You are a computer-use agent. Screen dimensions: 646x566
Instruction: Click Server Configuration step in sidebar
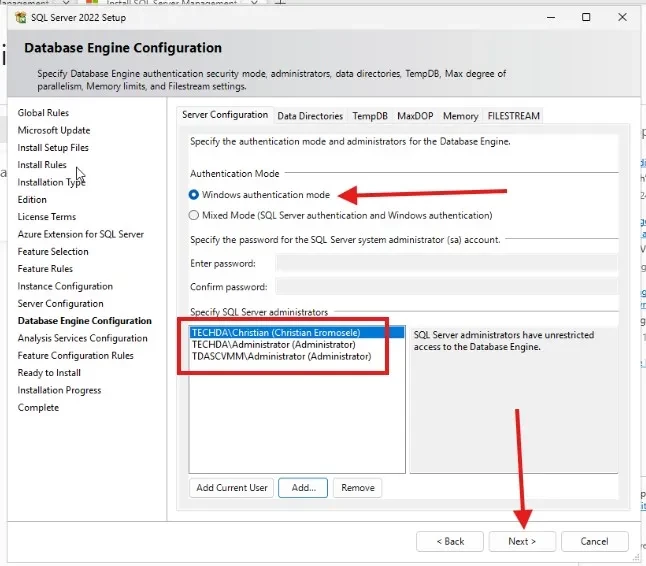(x=61, y=304)
